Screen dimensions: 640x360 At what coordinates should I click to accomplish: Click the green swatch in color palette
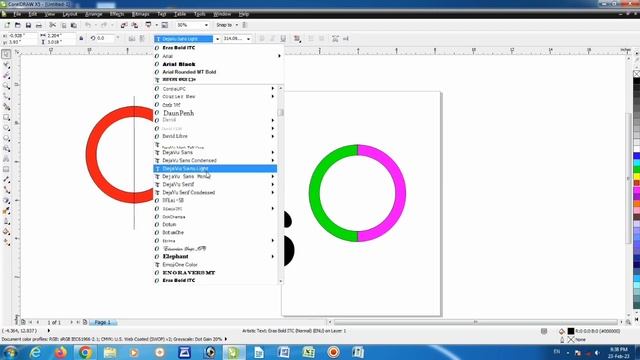pyautogui.click(x=636, y=169)
